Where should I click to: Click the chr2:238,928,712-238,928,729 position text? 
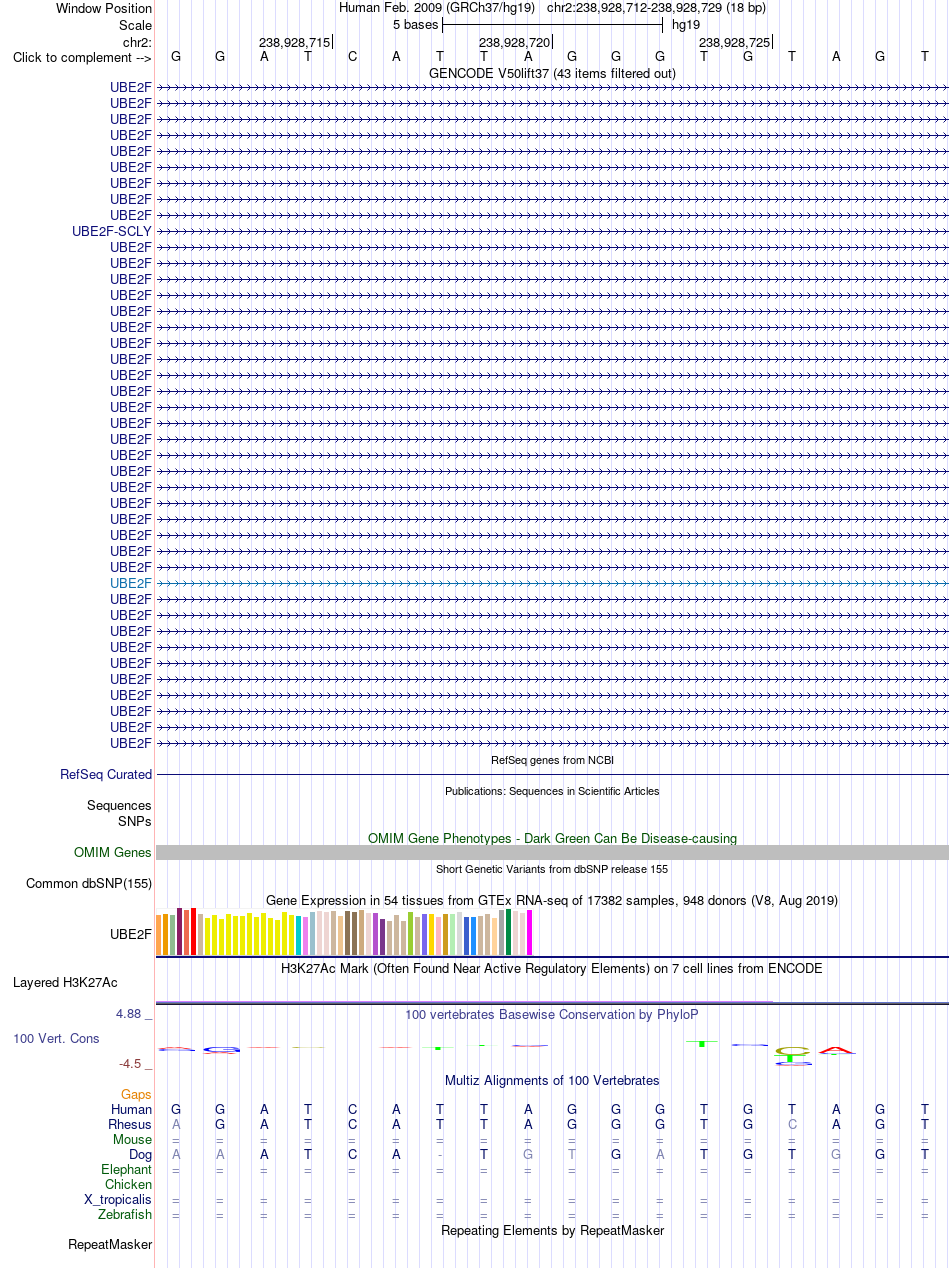coord(657,8)
